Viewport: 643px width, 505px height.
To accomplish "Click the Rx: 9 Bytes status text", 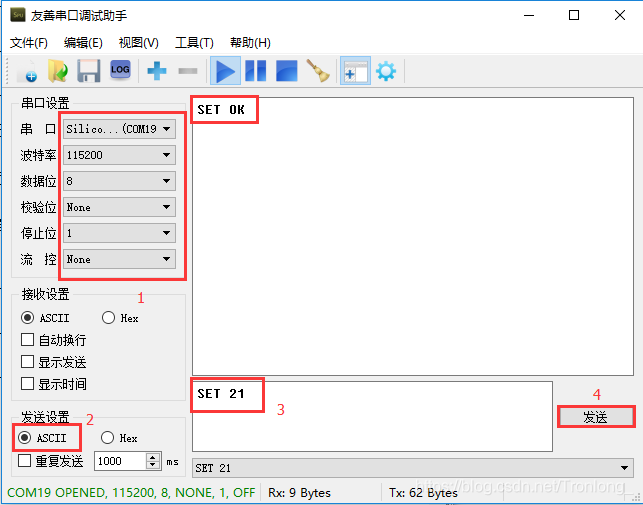I will click(x=299, y=493).
